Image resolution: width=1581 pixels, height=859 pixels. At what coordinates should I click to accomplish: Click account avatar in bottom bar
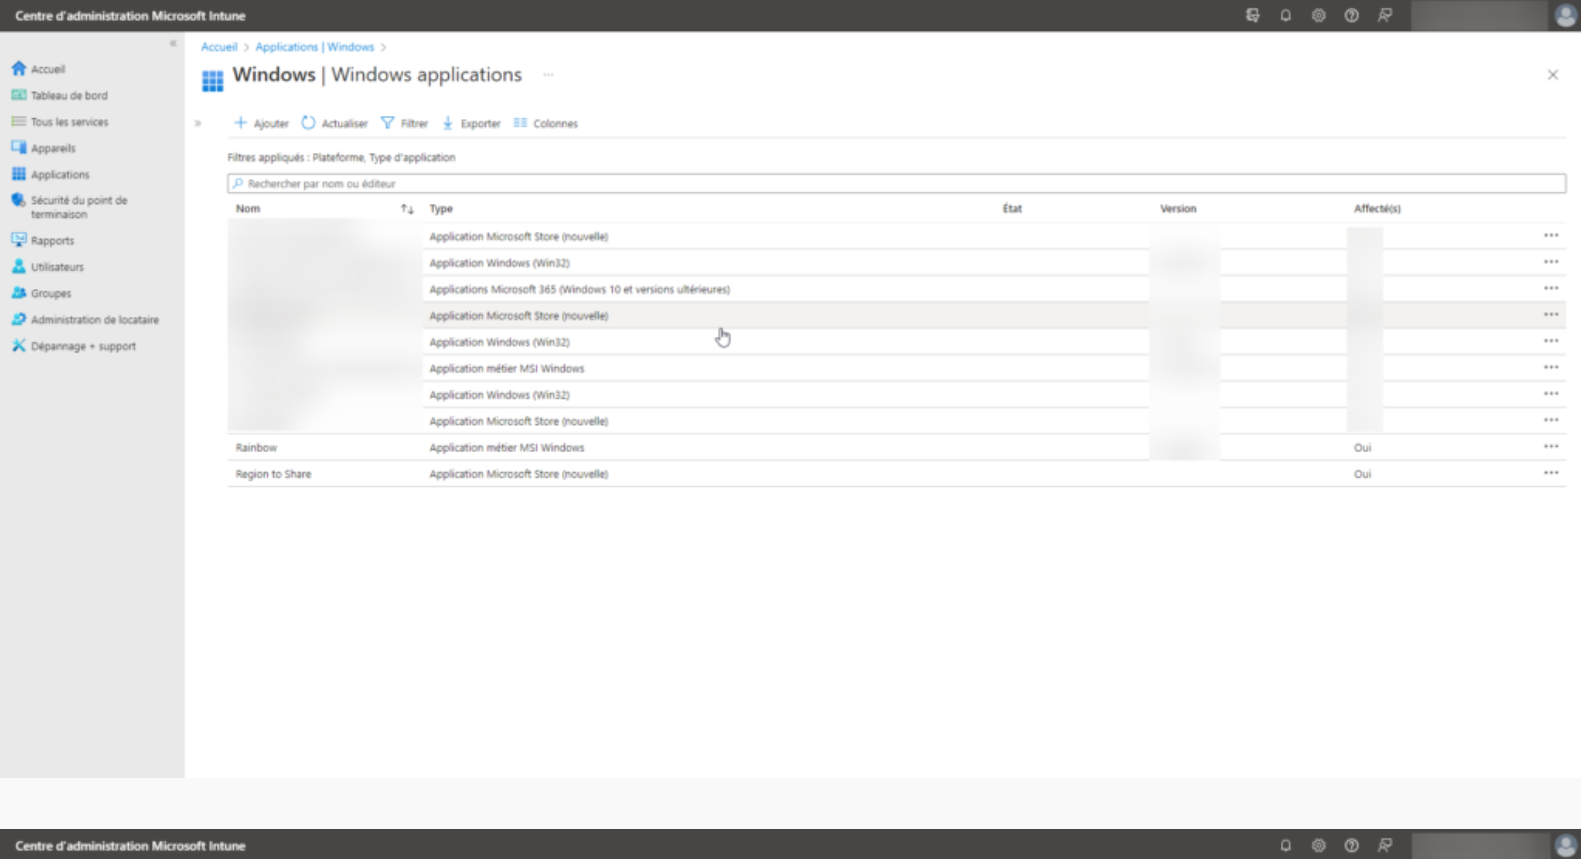(1565, 846)
